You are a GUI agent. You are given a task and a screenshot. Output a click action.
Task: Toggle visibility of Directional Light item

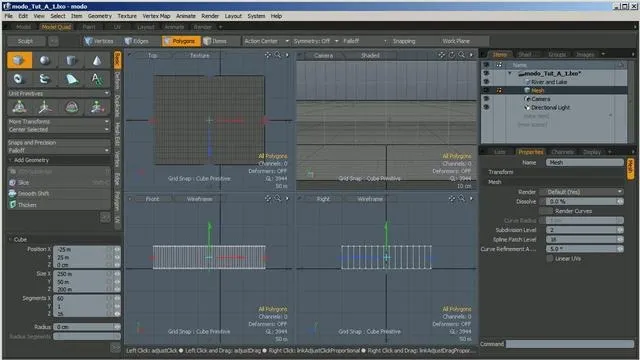pos(486,107)
